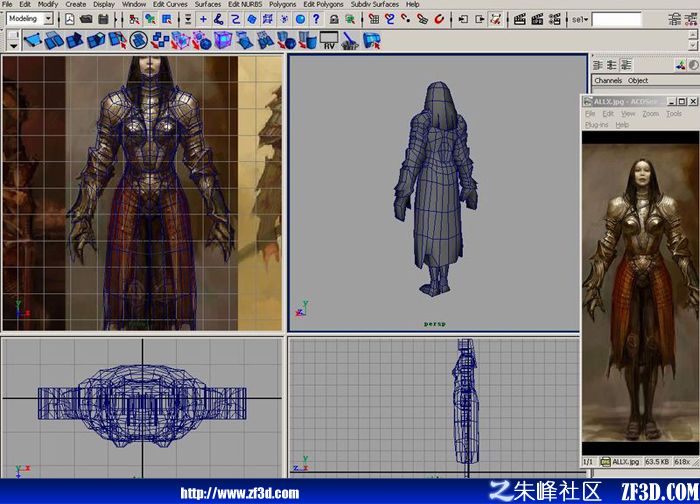Viewport: 700px width, 504px height.
Task: Click shelf scroll down arrow
Action: (692, 46)
